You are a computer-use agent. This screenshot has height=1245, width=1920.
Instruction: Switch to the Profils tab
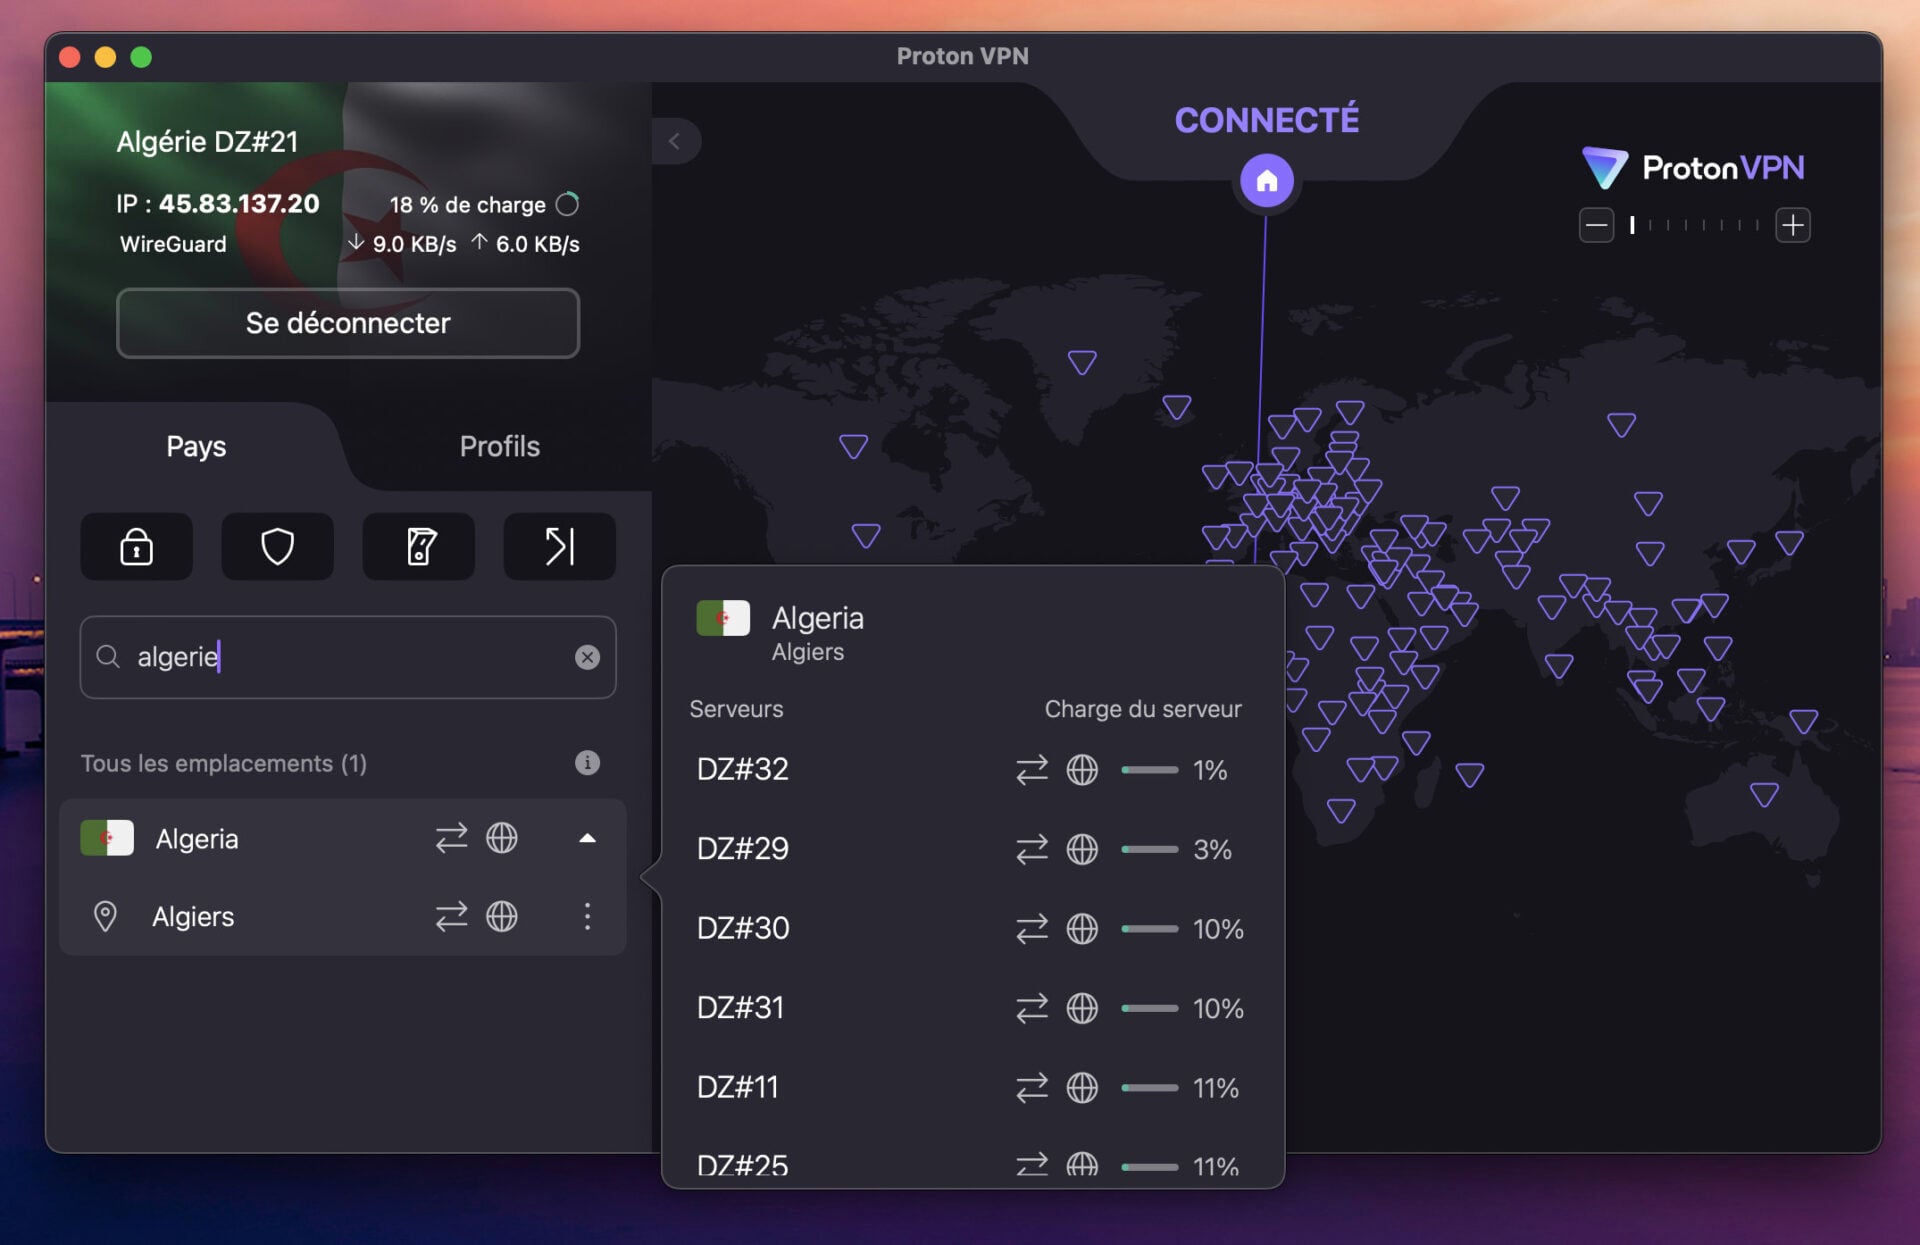(x=499, y=446)
